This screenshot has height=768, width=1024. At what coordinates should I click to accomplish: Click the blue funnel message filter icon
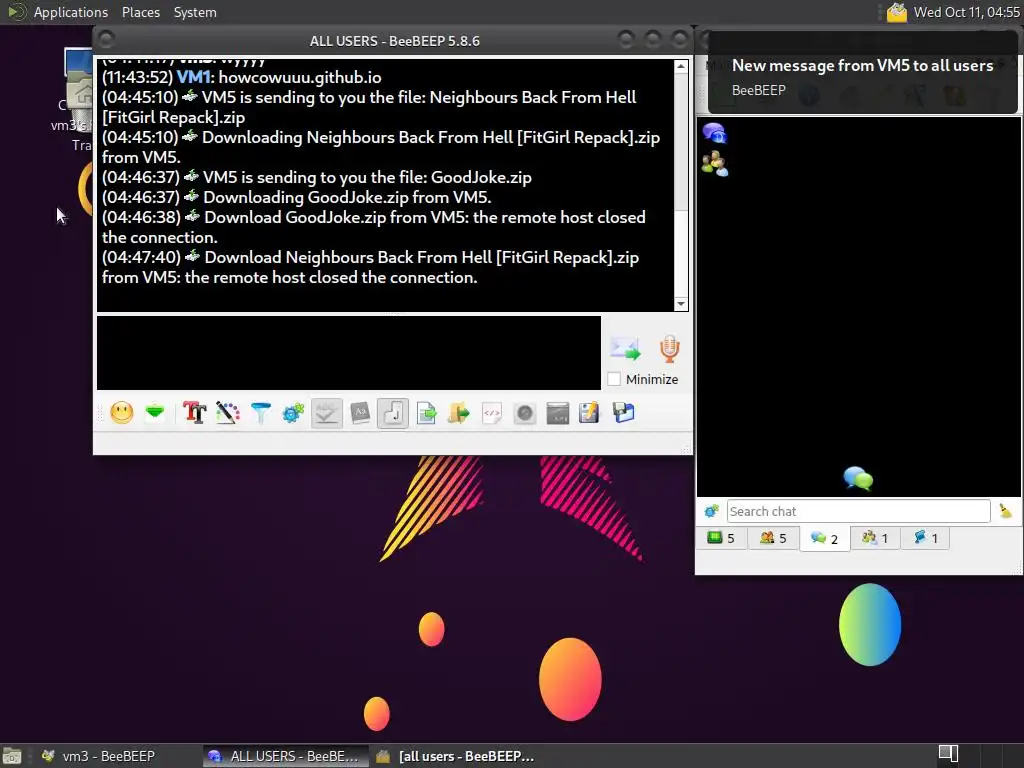[x=261, y=413]
